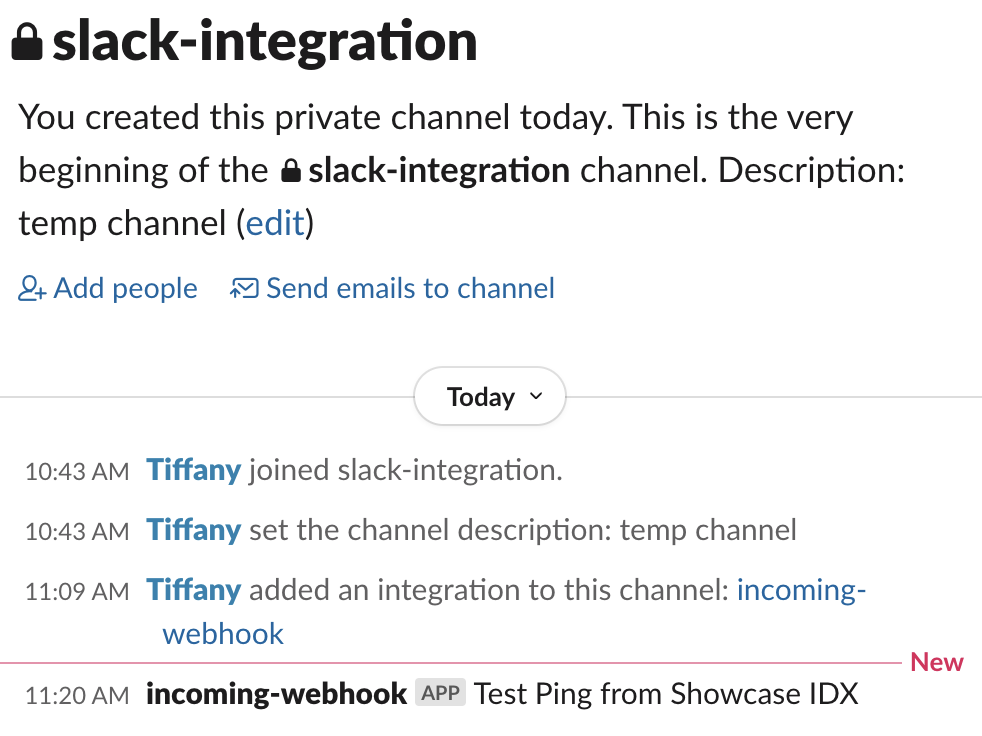Image resolution: width=982 pixels, height=736 pixels.
Task: Click the small lock icon in channel description
Action: pos(291,170)
